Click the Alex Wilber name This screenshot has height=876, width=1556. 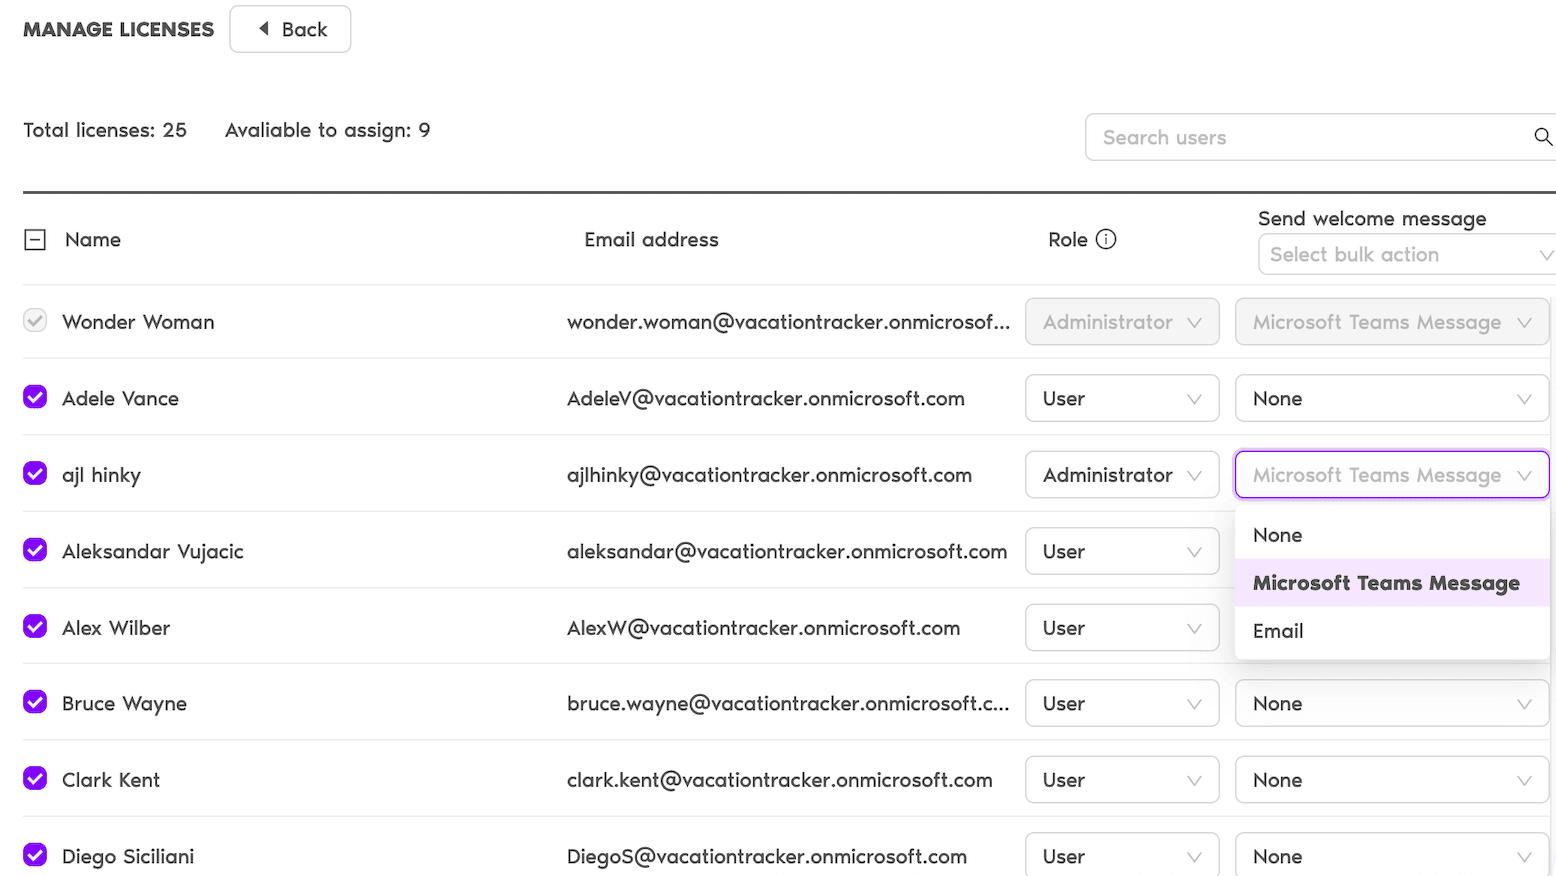pos(116,628)
